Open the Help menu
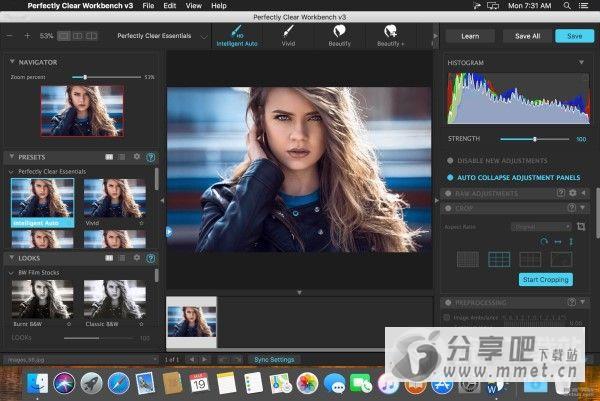 [219, 6]
